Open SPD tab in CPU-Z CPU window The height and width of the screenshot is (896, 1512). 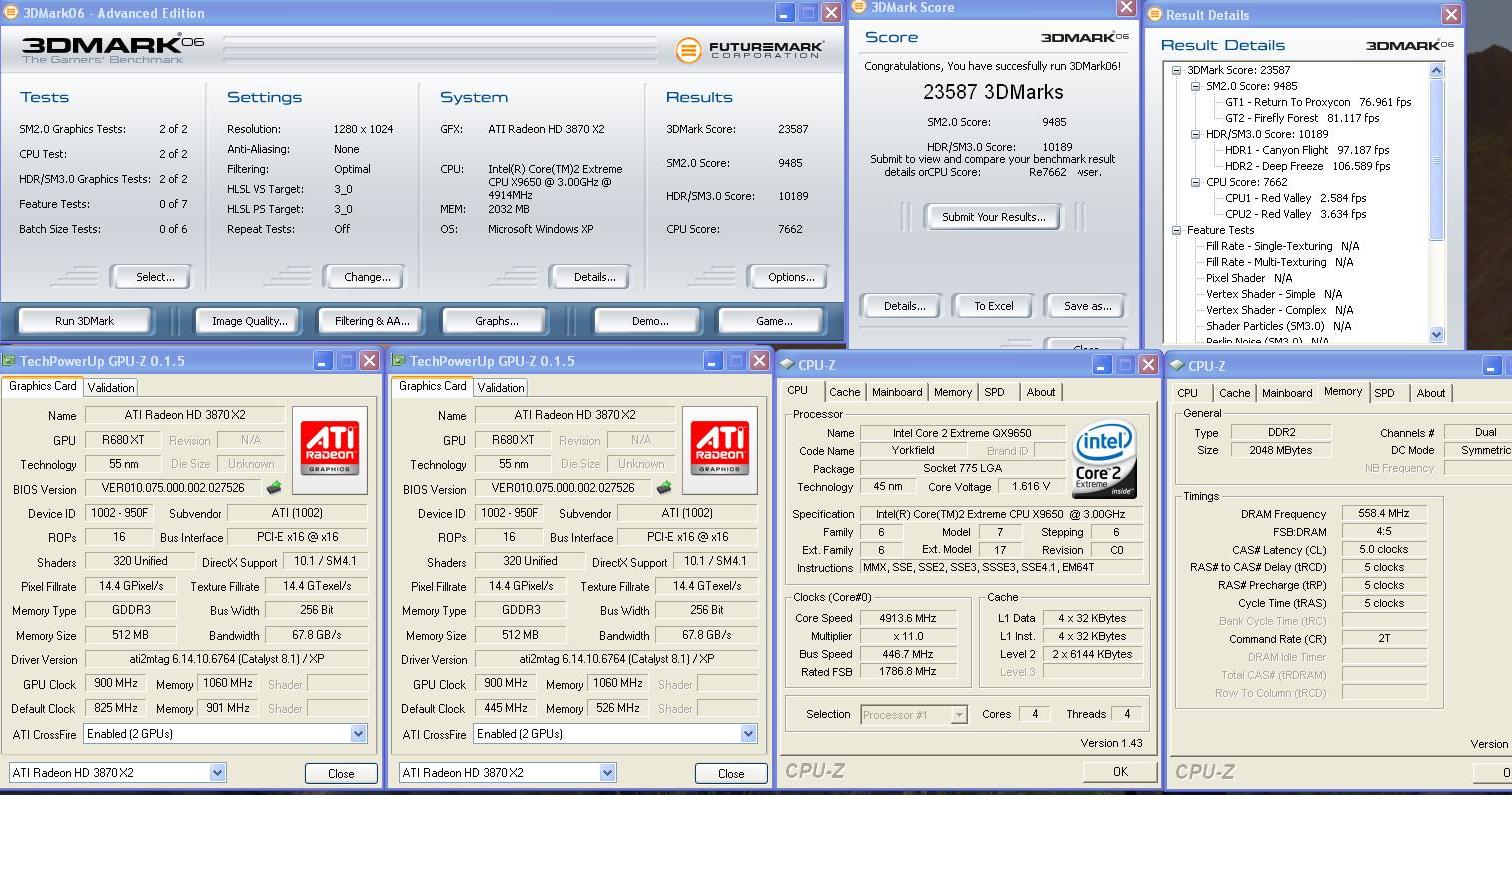994,392
